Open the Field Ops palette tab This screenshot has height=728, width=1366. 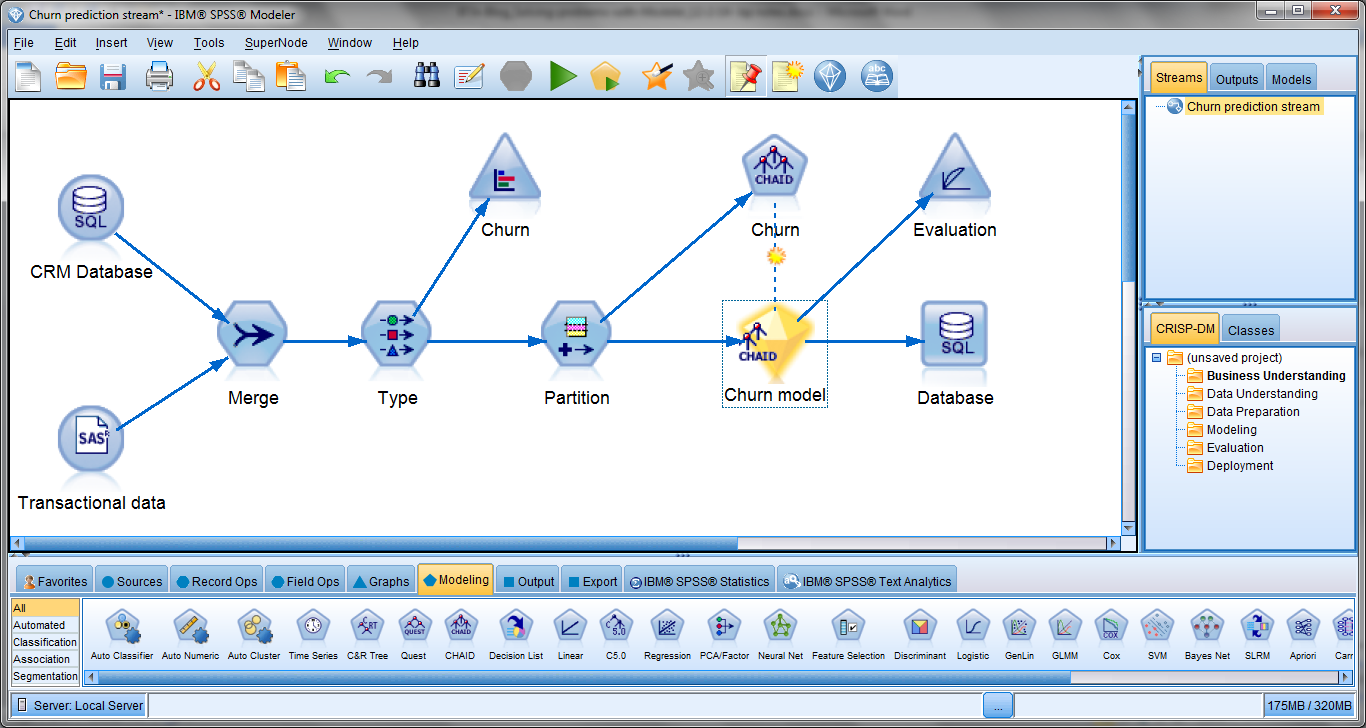(x=305, y=581)
